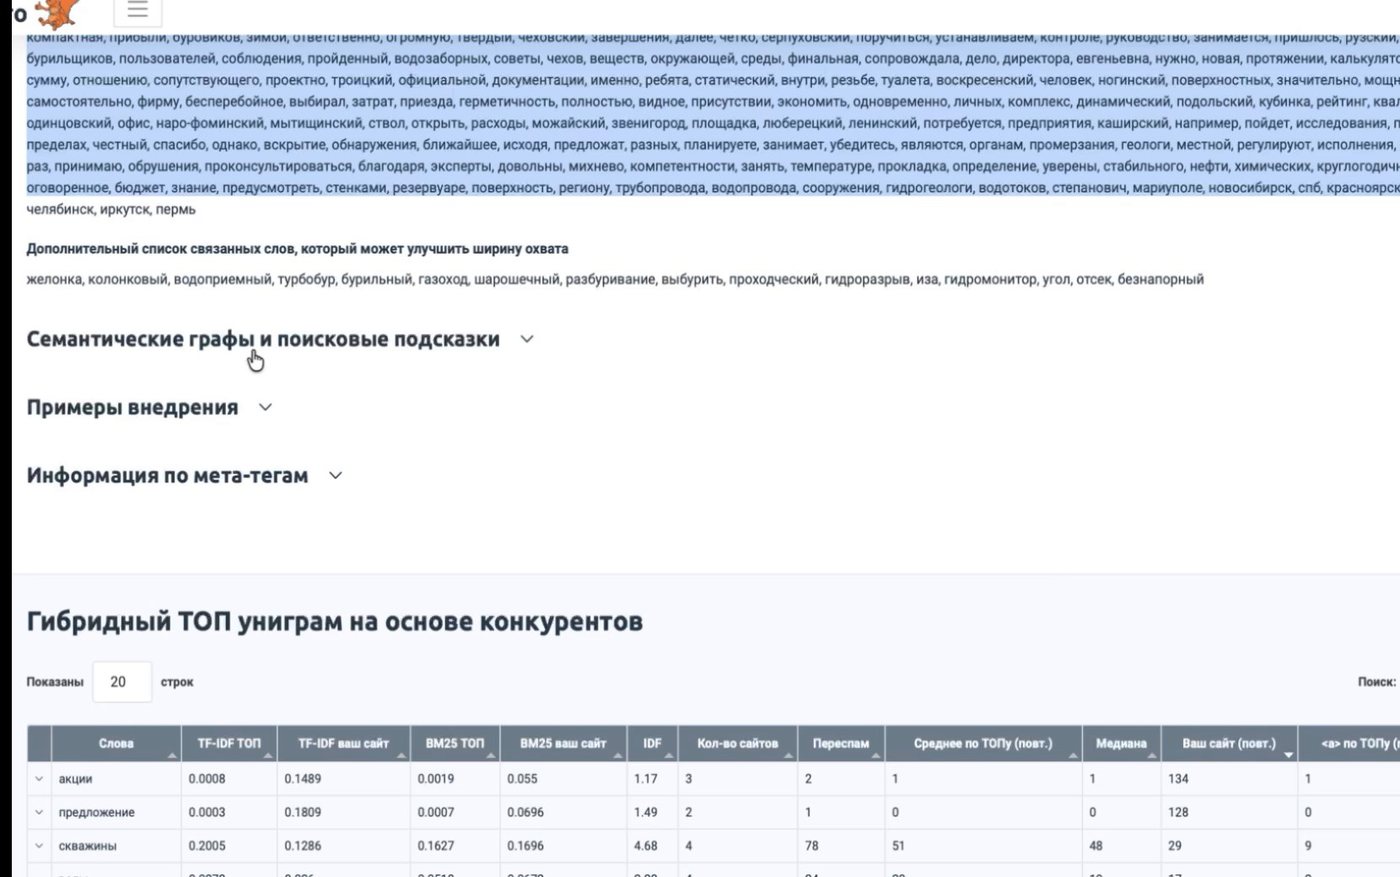Expand the предложение table row

click(39, 812)
